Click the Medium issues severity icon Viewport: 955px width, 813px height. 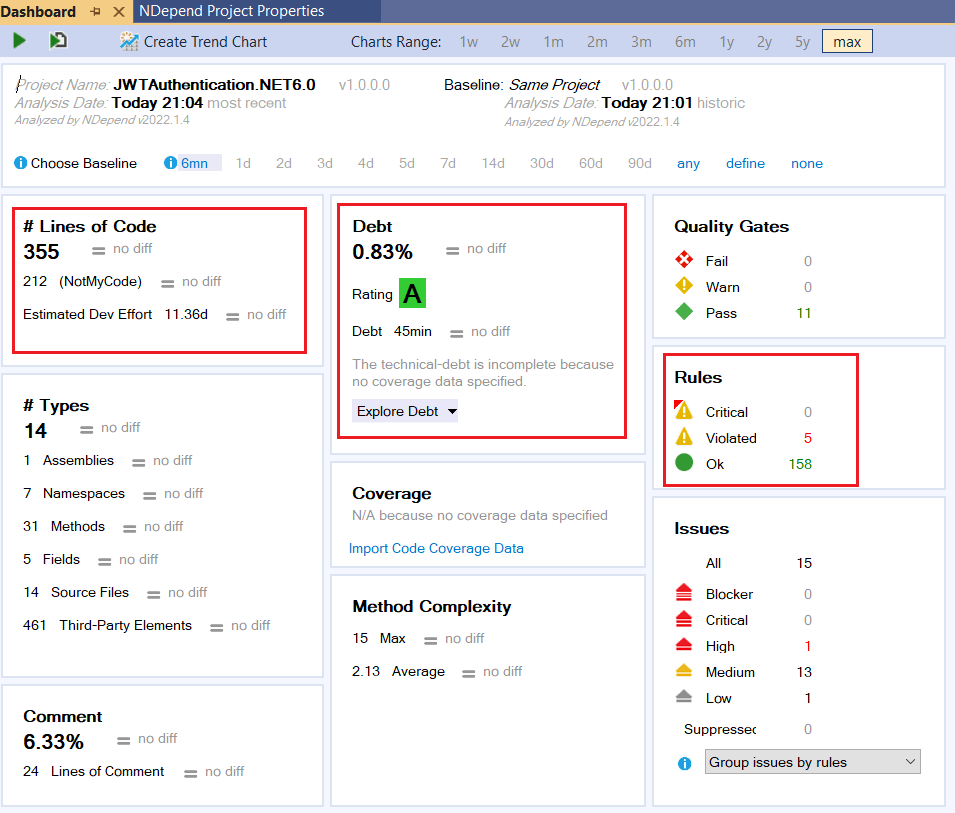click(684, 670)
